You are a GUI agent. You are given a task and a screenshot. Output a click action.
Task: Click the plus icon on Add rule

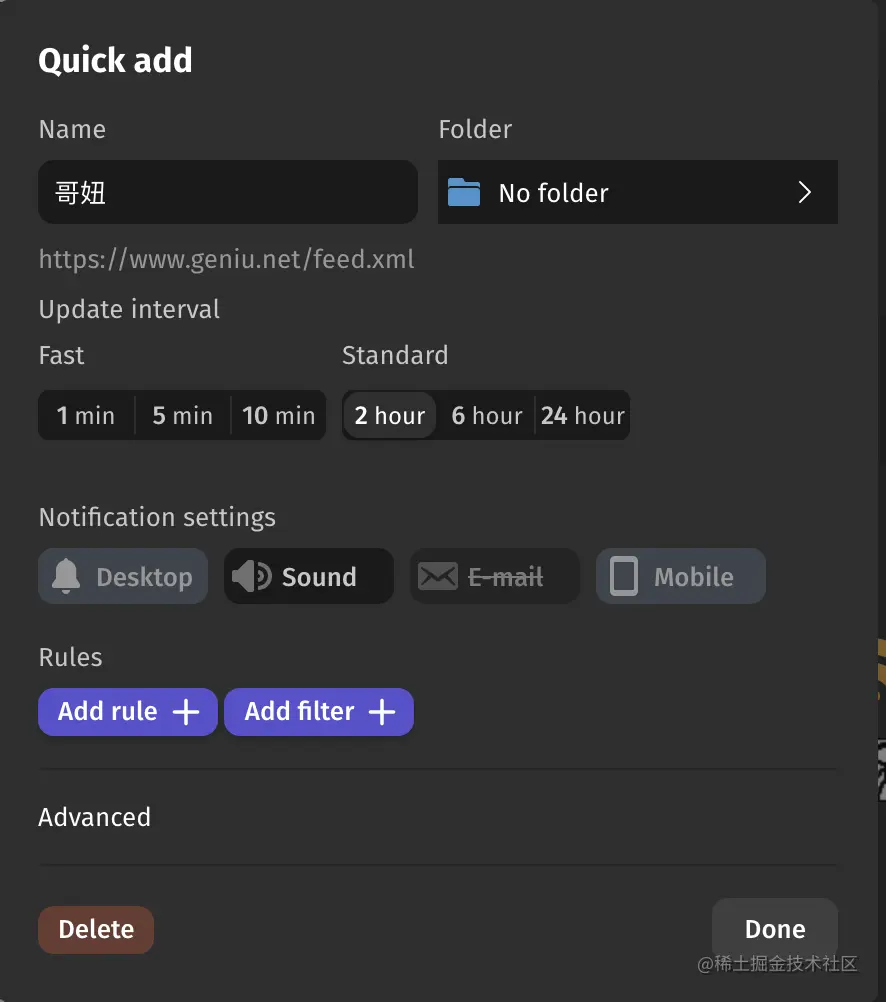[x=186, y=712]
